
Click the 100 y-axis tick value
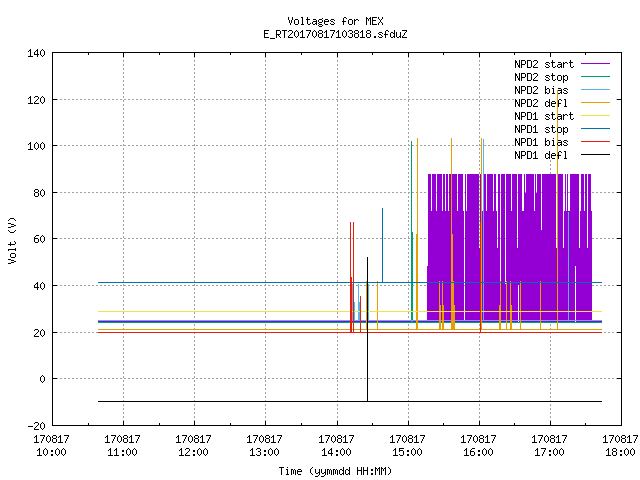pos(36,146)
